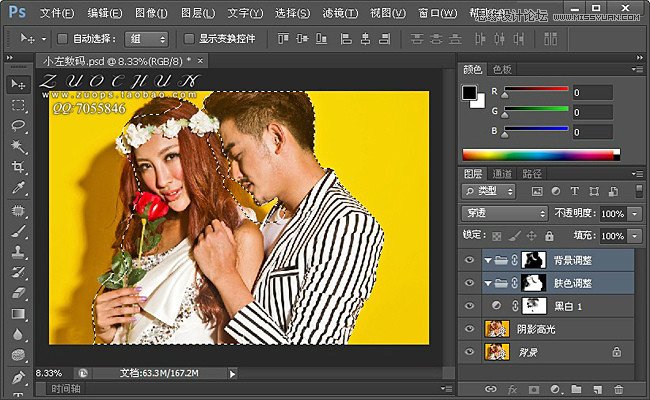Screen dimensions: 650x400
Task: Select the Eraser tool
Action: (18, 293)
